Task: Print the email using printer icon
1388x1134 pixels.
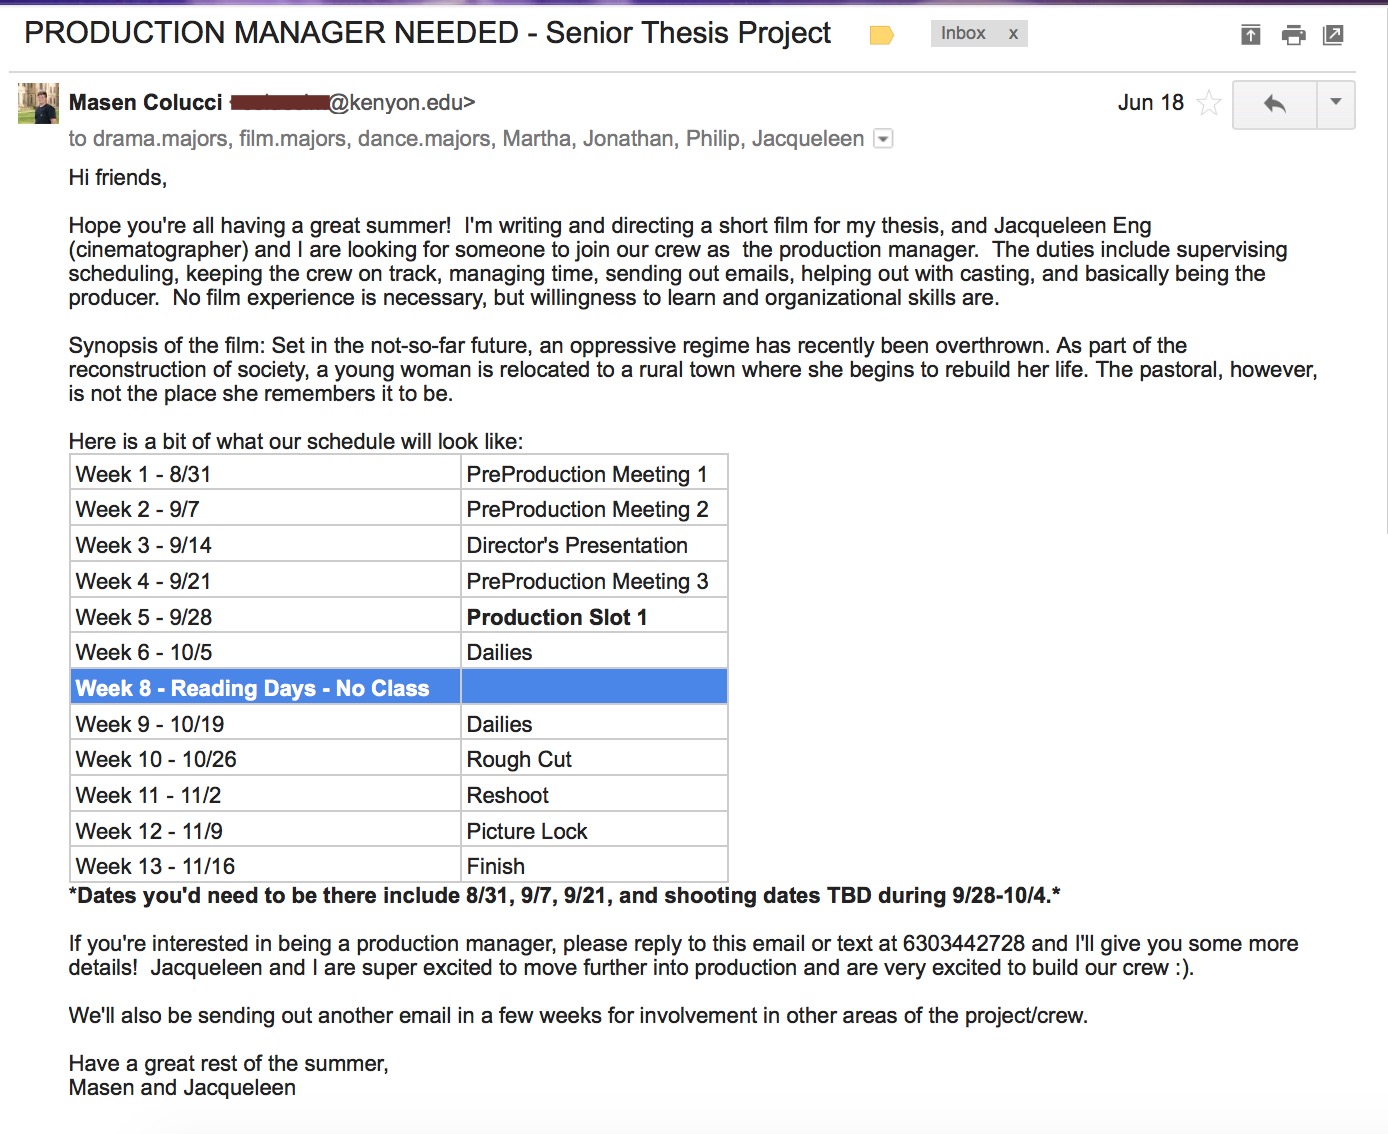Action: pos(1293,36)
